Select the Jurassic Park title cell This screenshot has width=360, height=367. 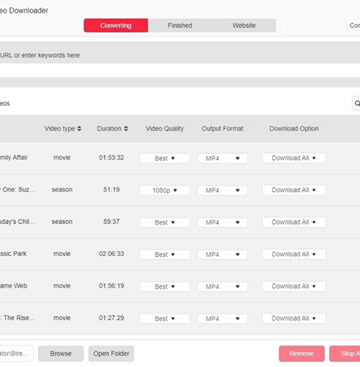(x=13, y=254)
